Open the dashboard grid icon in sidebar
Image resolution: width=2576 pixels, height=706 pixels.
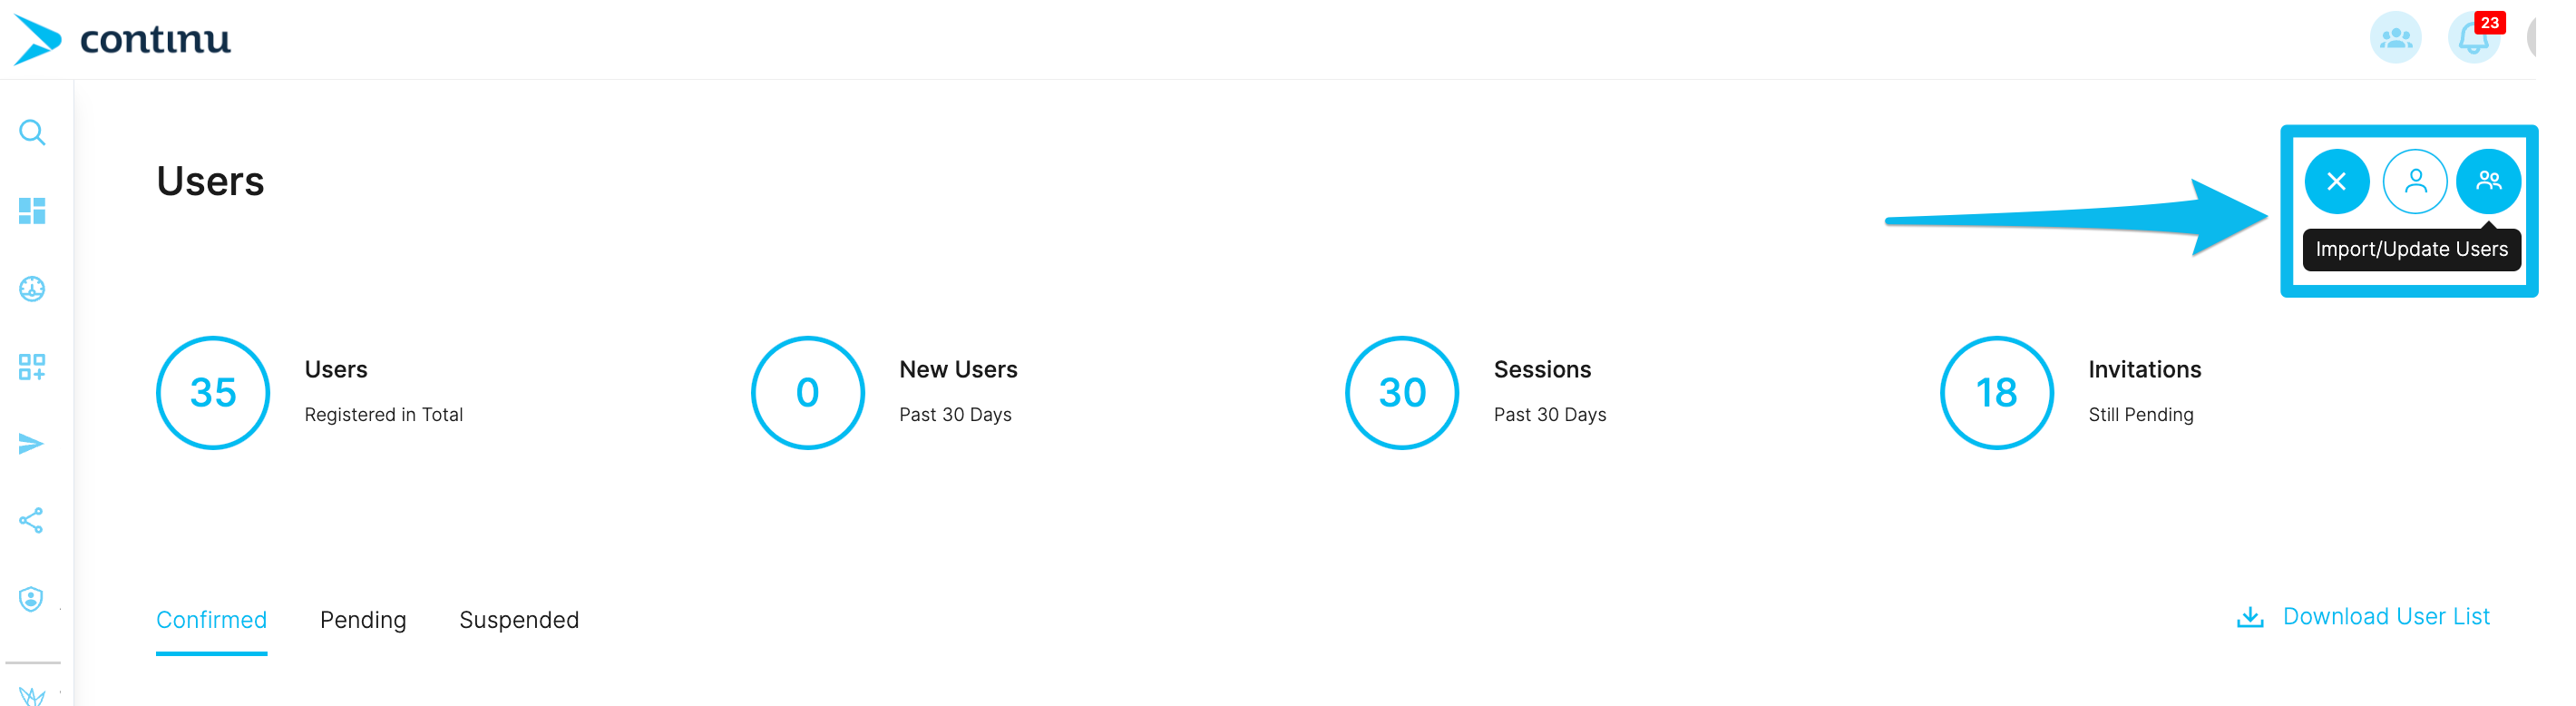(x=32, y=211)
